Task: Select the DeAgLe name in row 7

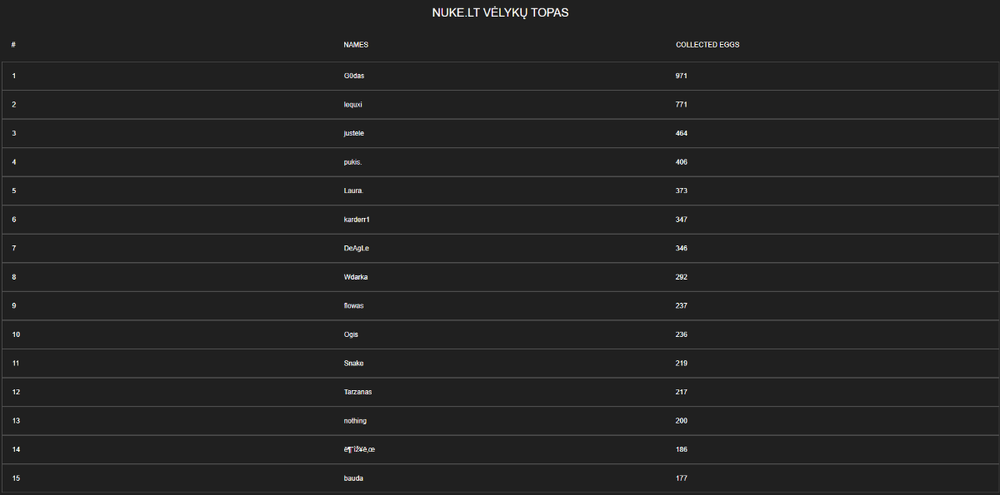Action: 357,248
